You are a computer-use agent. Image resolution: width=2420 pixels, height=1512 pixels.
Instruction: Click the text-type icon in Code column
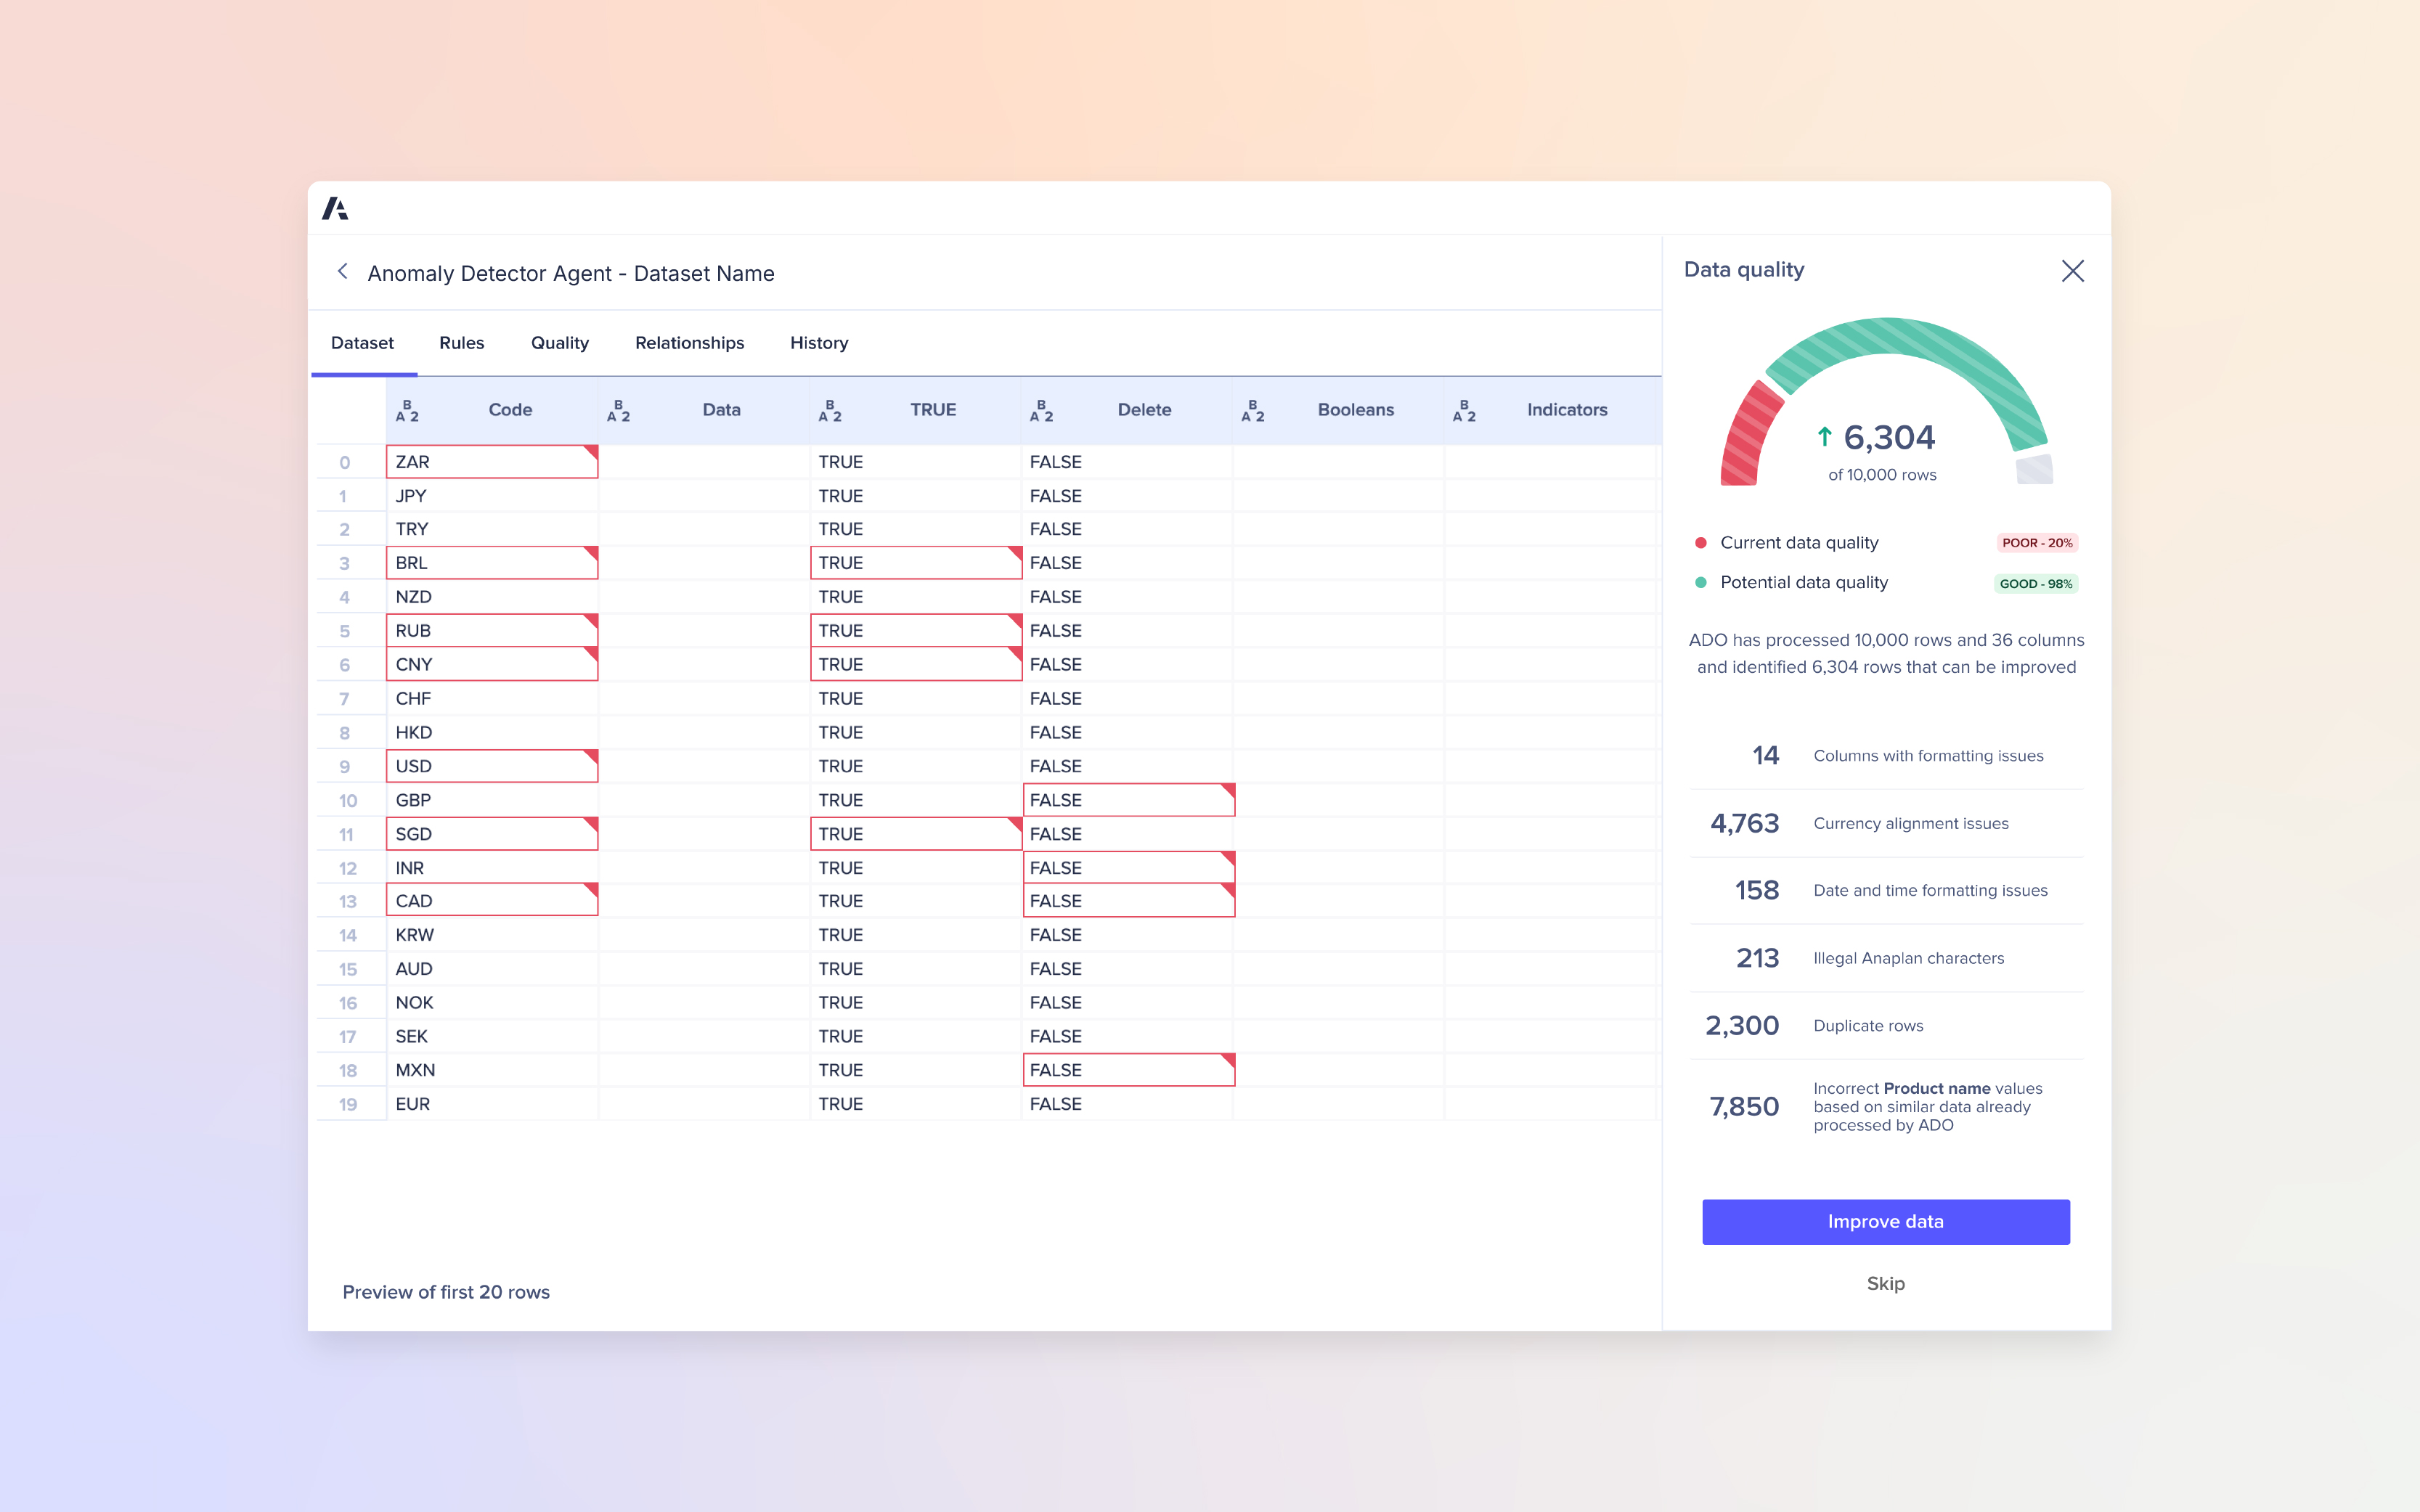pyautogui.click(x=407, y=411)
